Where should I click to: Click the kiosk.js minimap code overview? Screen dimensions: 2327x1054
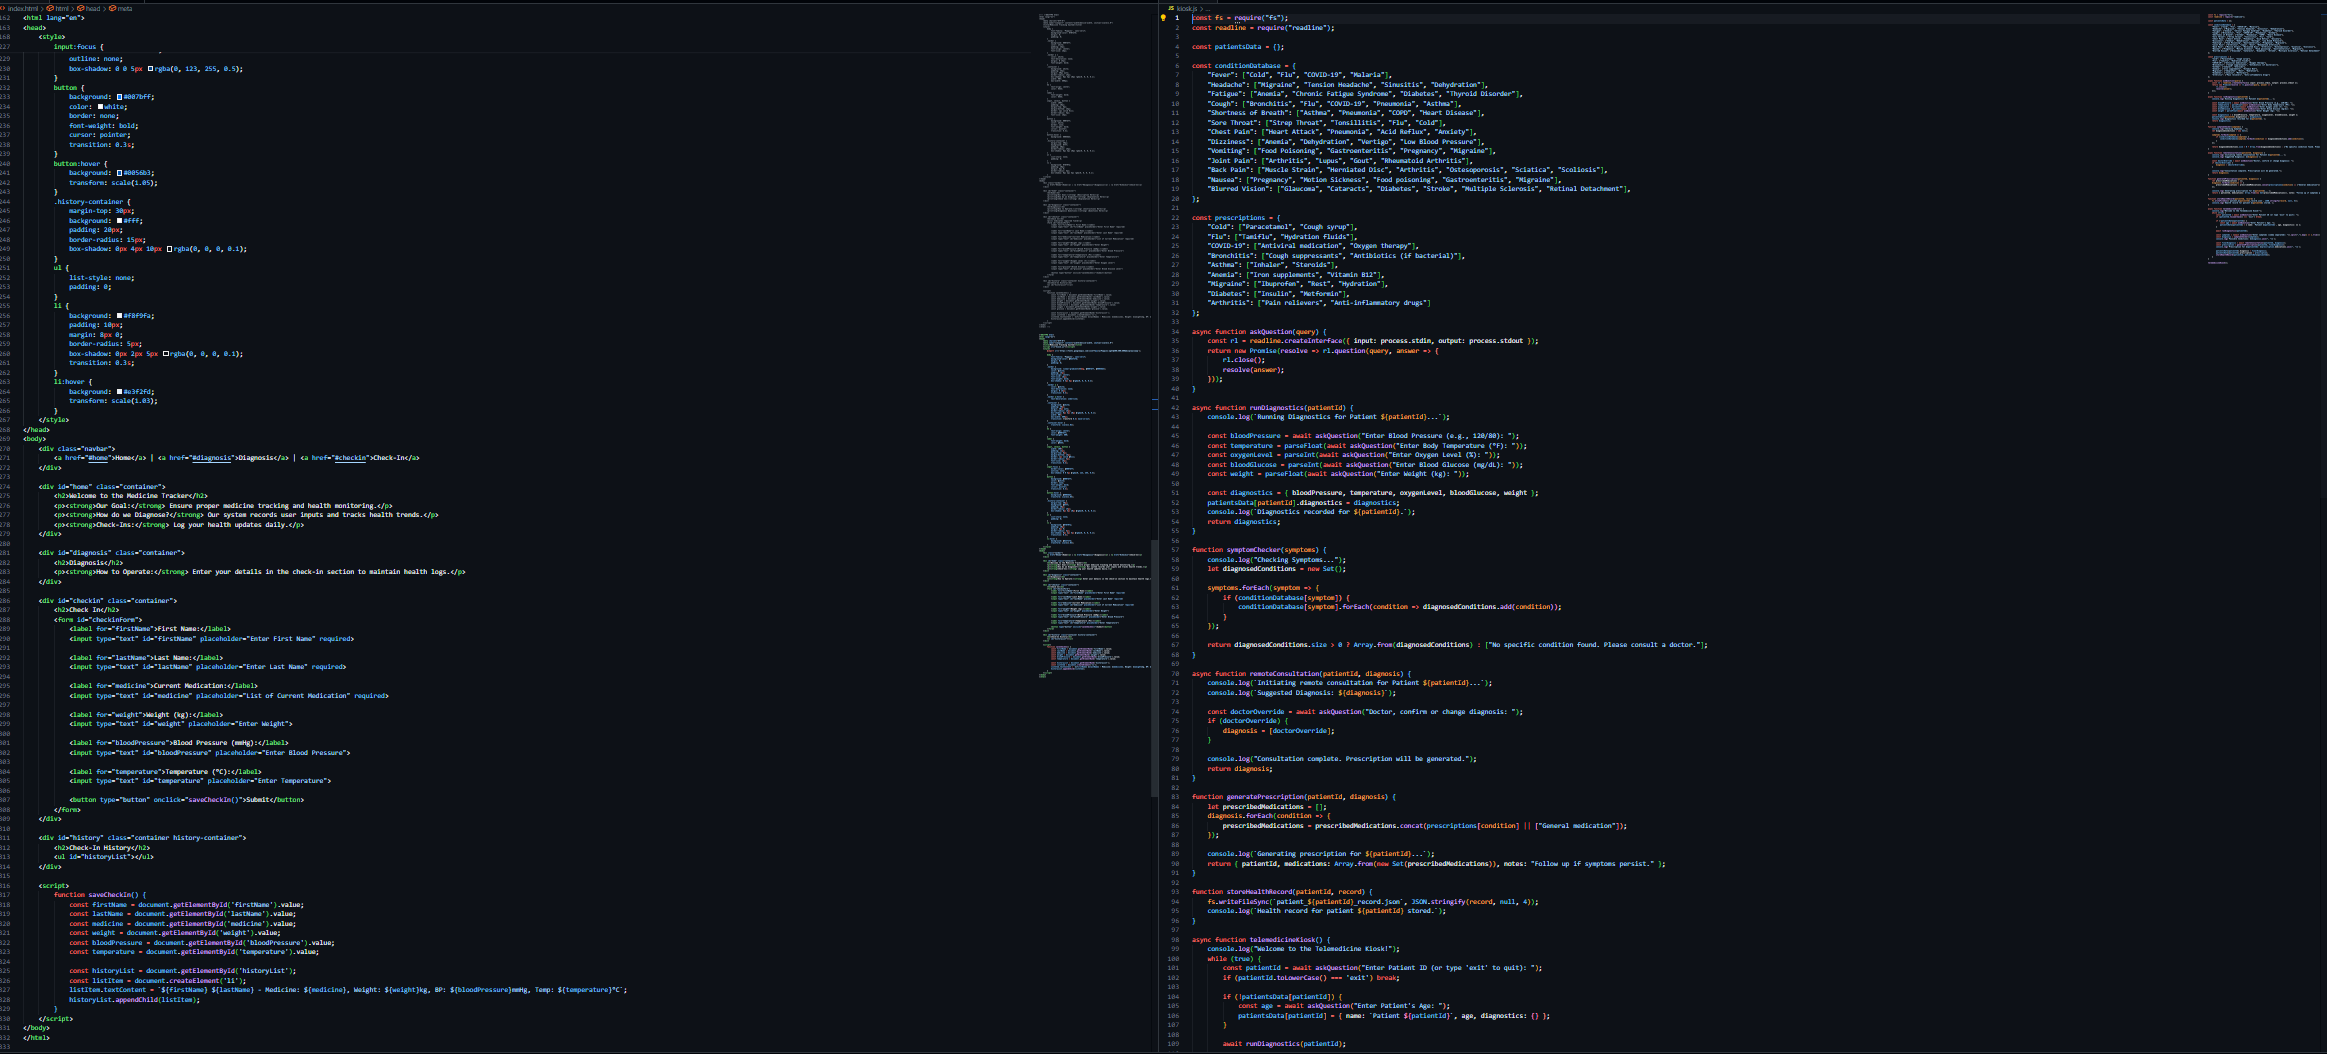click(2262, 140)
